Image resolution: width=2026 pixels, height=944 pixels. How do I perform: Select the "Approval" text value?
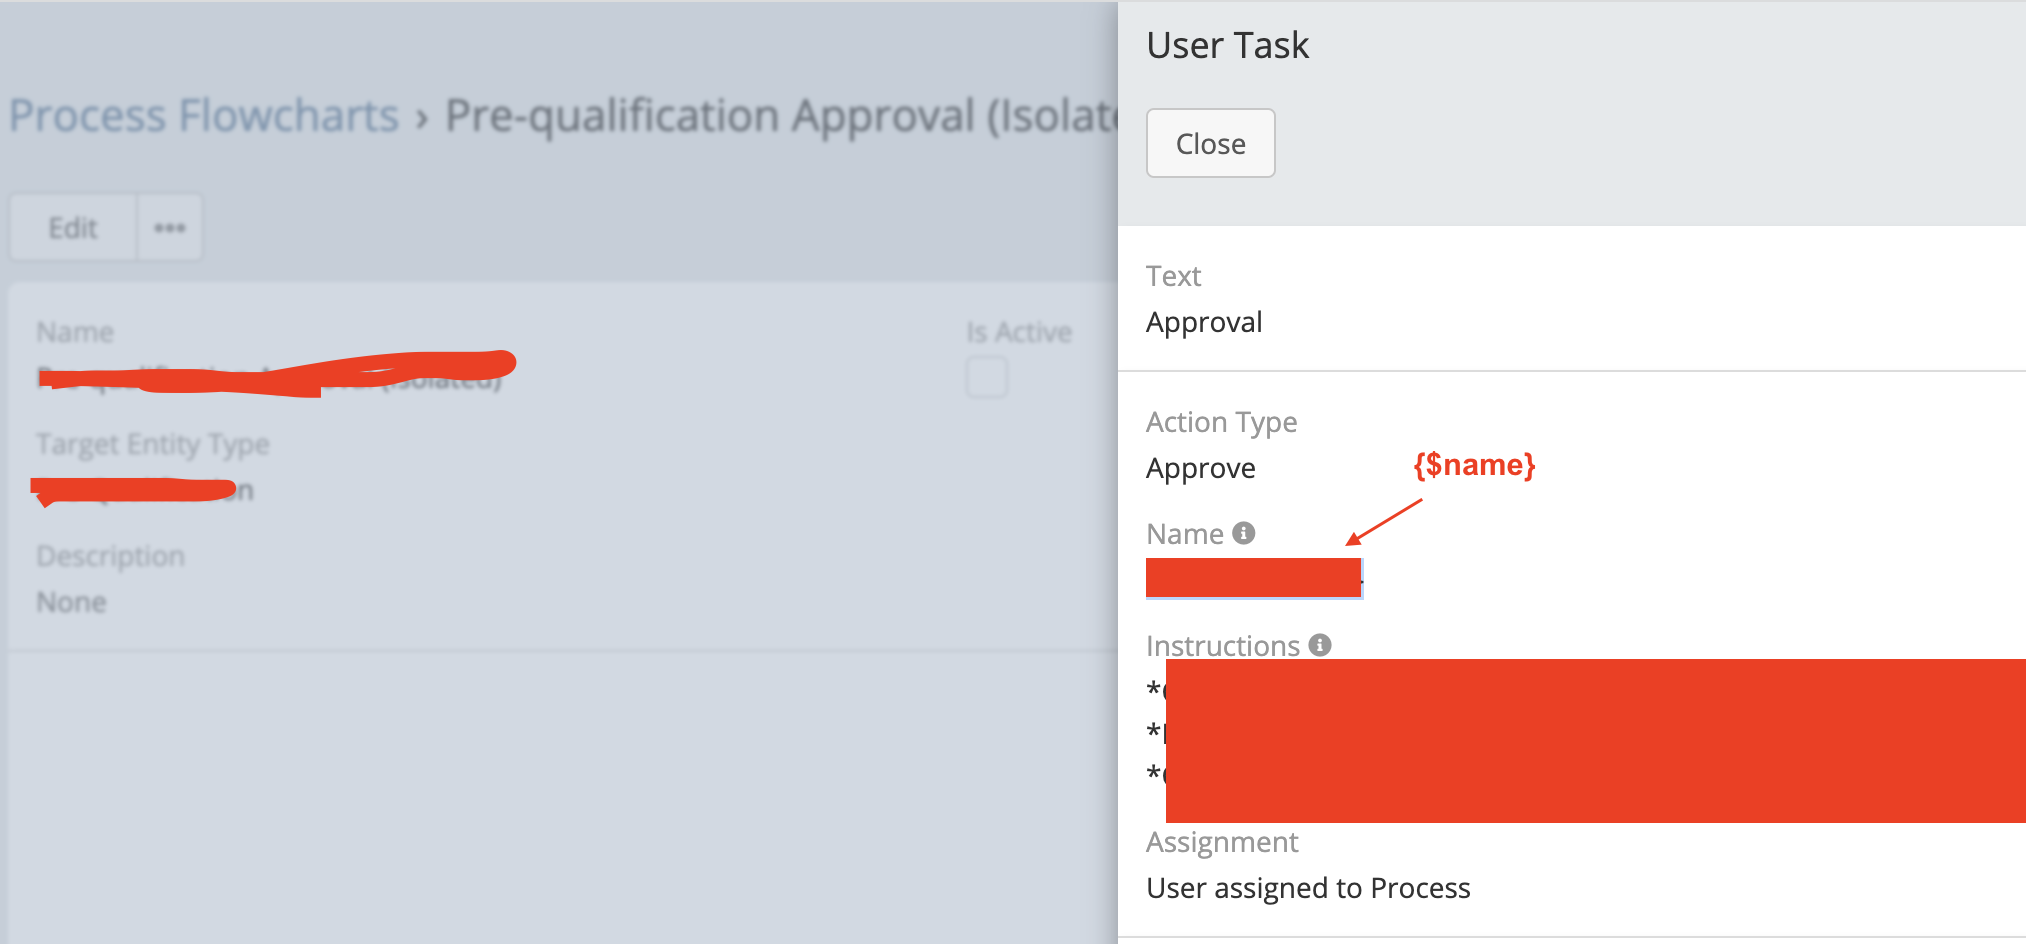(1204, 322)
